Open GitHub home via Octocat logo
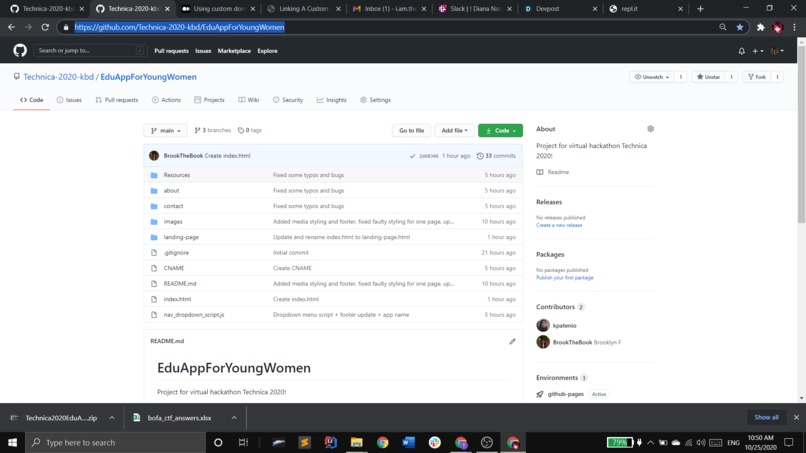 [20, 50]
